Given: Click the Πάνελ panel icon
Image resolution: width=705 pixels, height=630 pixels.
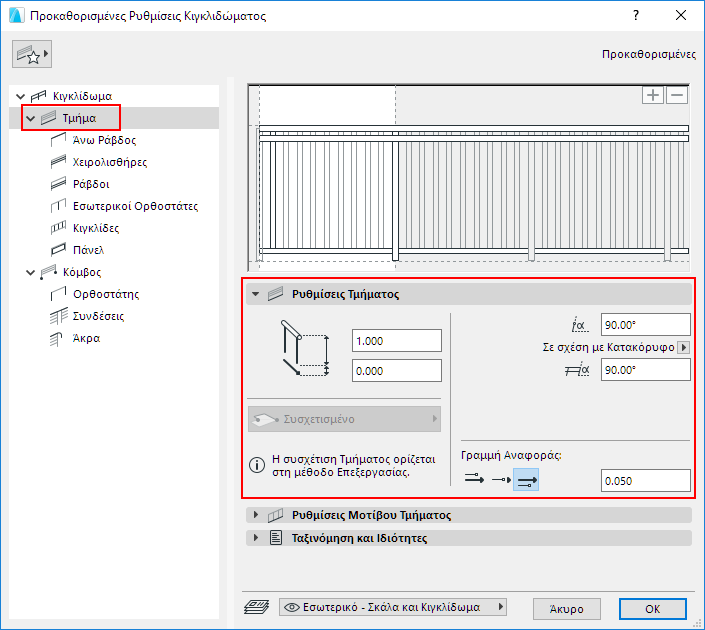Looking at the screenshot, I should [58, 250].
